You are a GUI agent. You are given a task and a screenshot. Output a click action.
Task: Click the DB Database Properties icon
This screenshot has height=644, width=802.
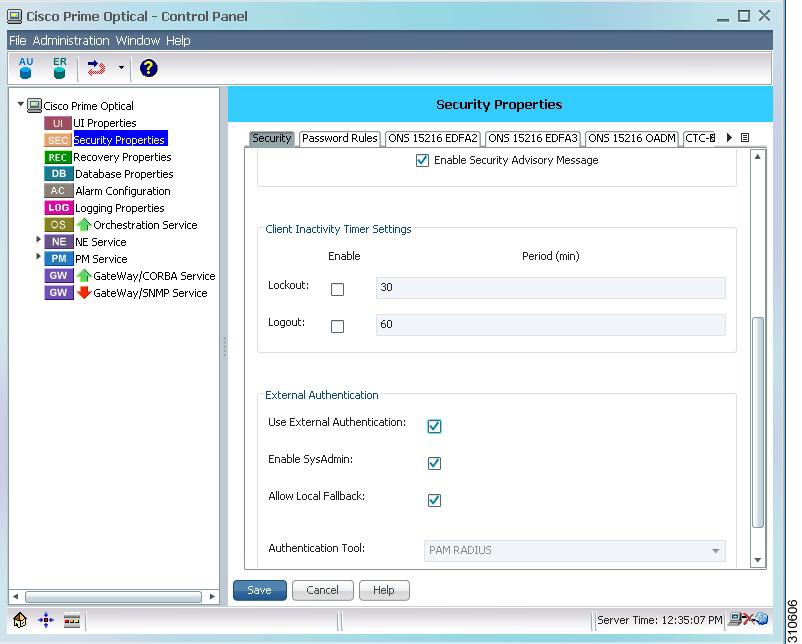(x=58, y=174)
